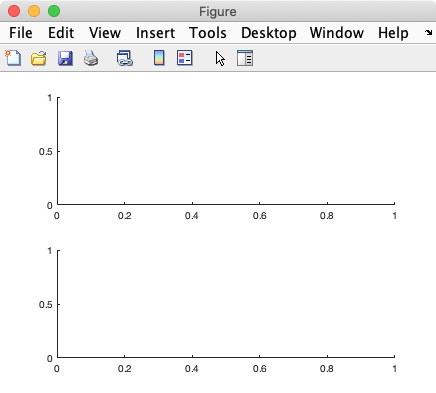The height and width of the screenshot is (393, 436).
Task: Click the New Figure toolbar icon
Action: (x=13, y=58)
